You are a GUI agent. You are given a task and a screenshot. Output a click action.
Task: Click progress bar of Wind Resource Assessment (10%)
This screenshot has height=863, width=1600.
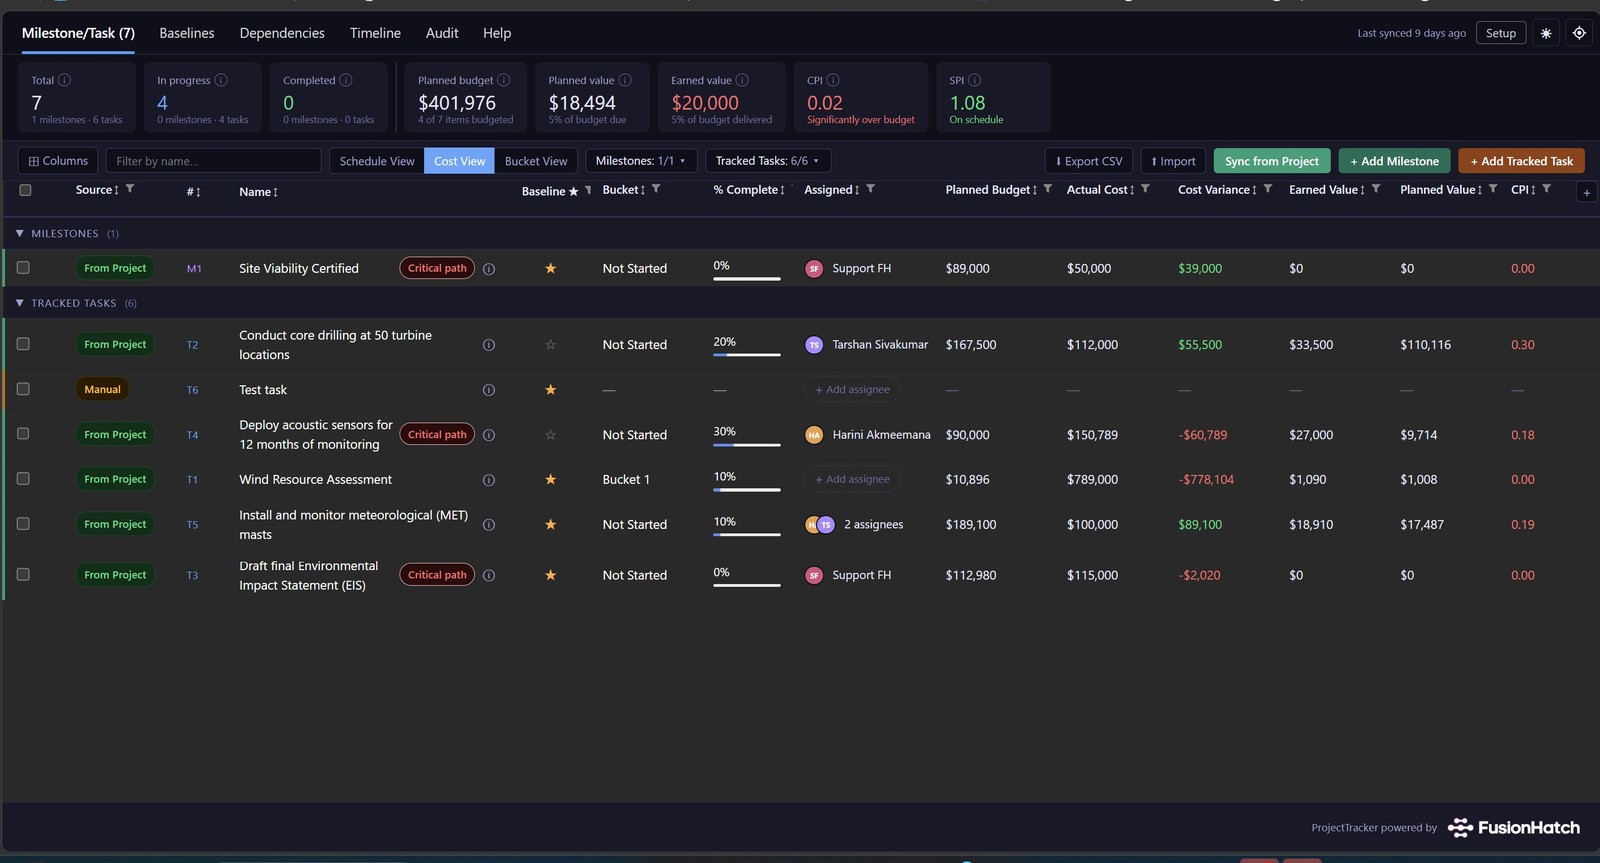[x=746, y=489]
